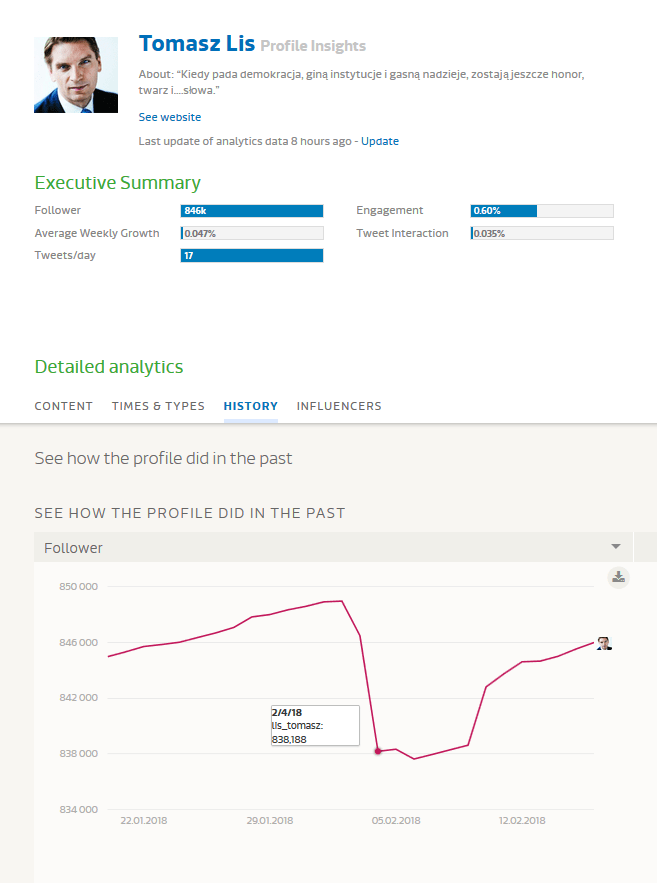Open the See website link
The width and height of the screenshot is (657, 883).
[170, 117]
